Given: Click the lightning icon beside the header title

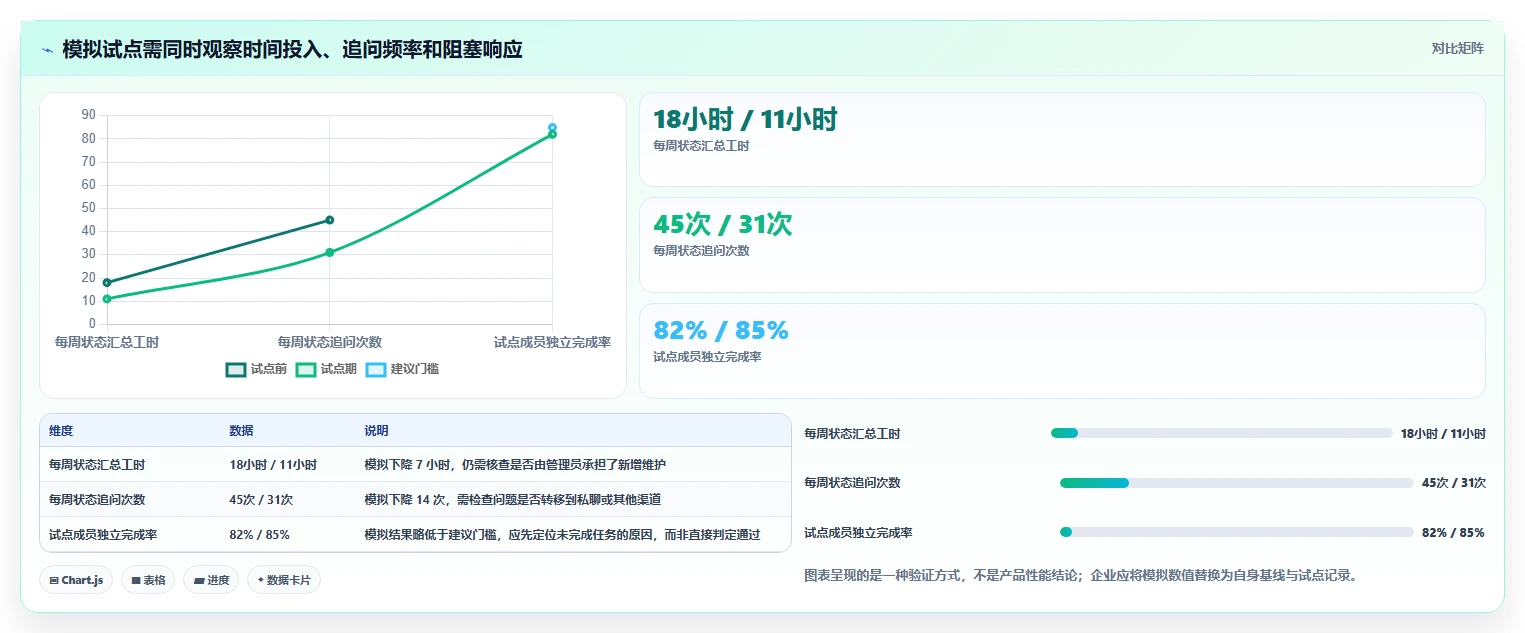Looking at the screenshot, I should (48, 49).
